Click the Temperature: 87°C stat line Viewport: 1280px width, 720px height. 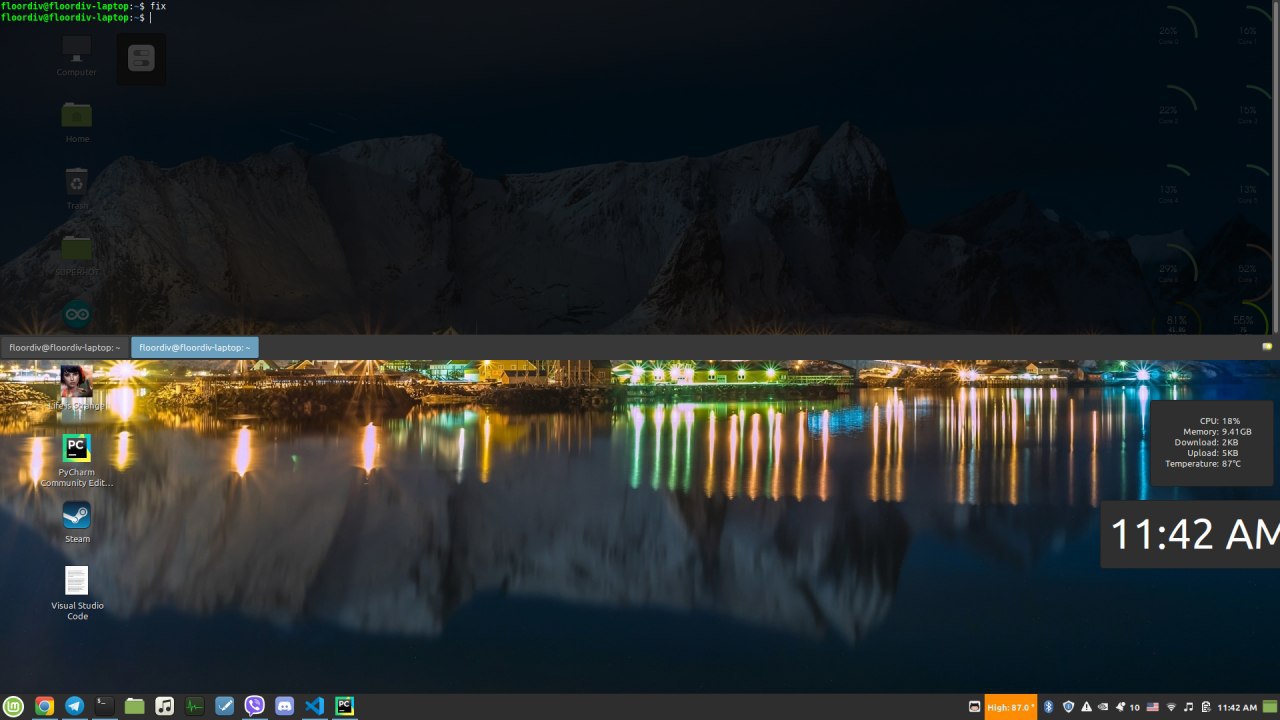(x=1203, y=464)
